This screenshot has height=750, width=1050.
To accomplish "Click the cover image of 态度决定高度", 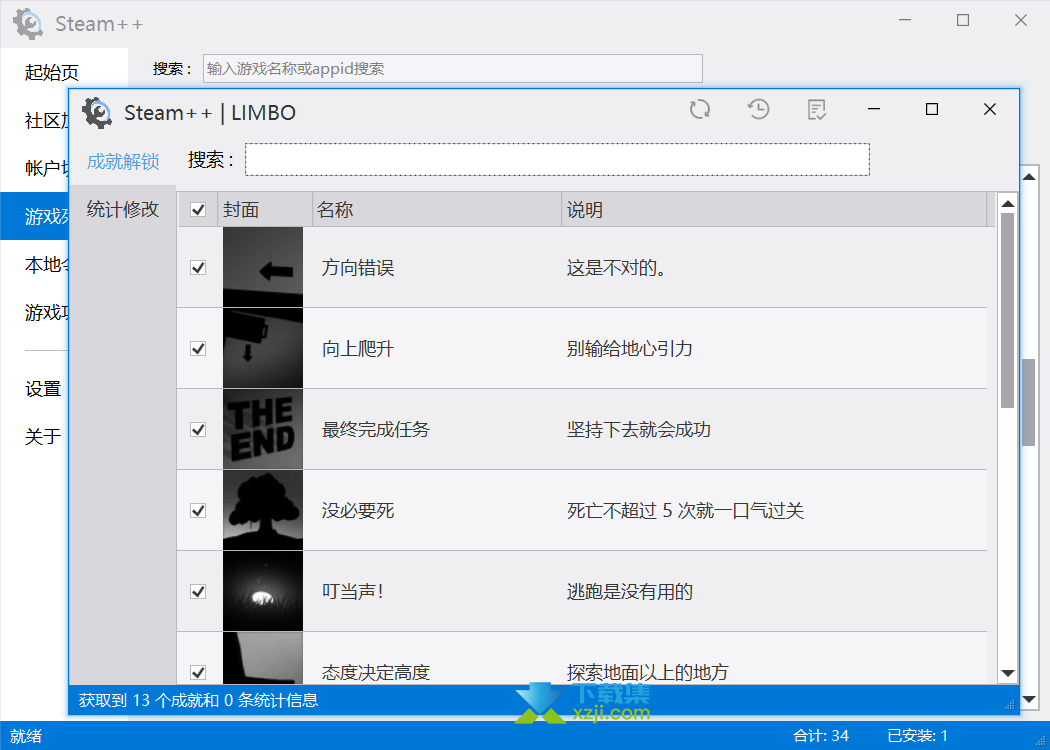I will tap(262, 658).
